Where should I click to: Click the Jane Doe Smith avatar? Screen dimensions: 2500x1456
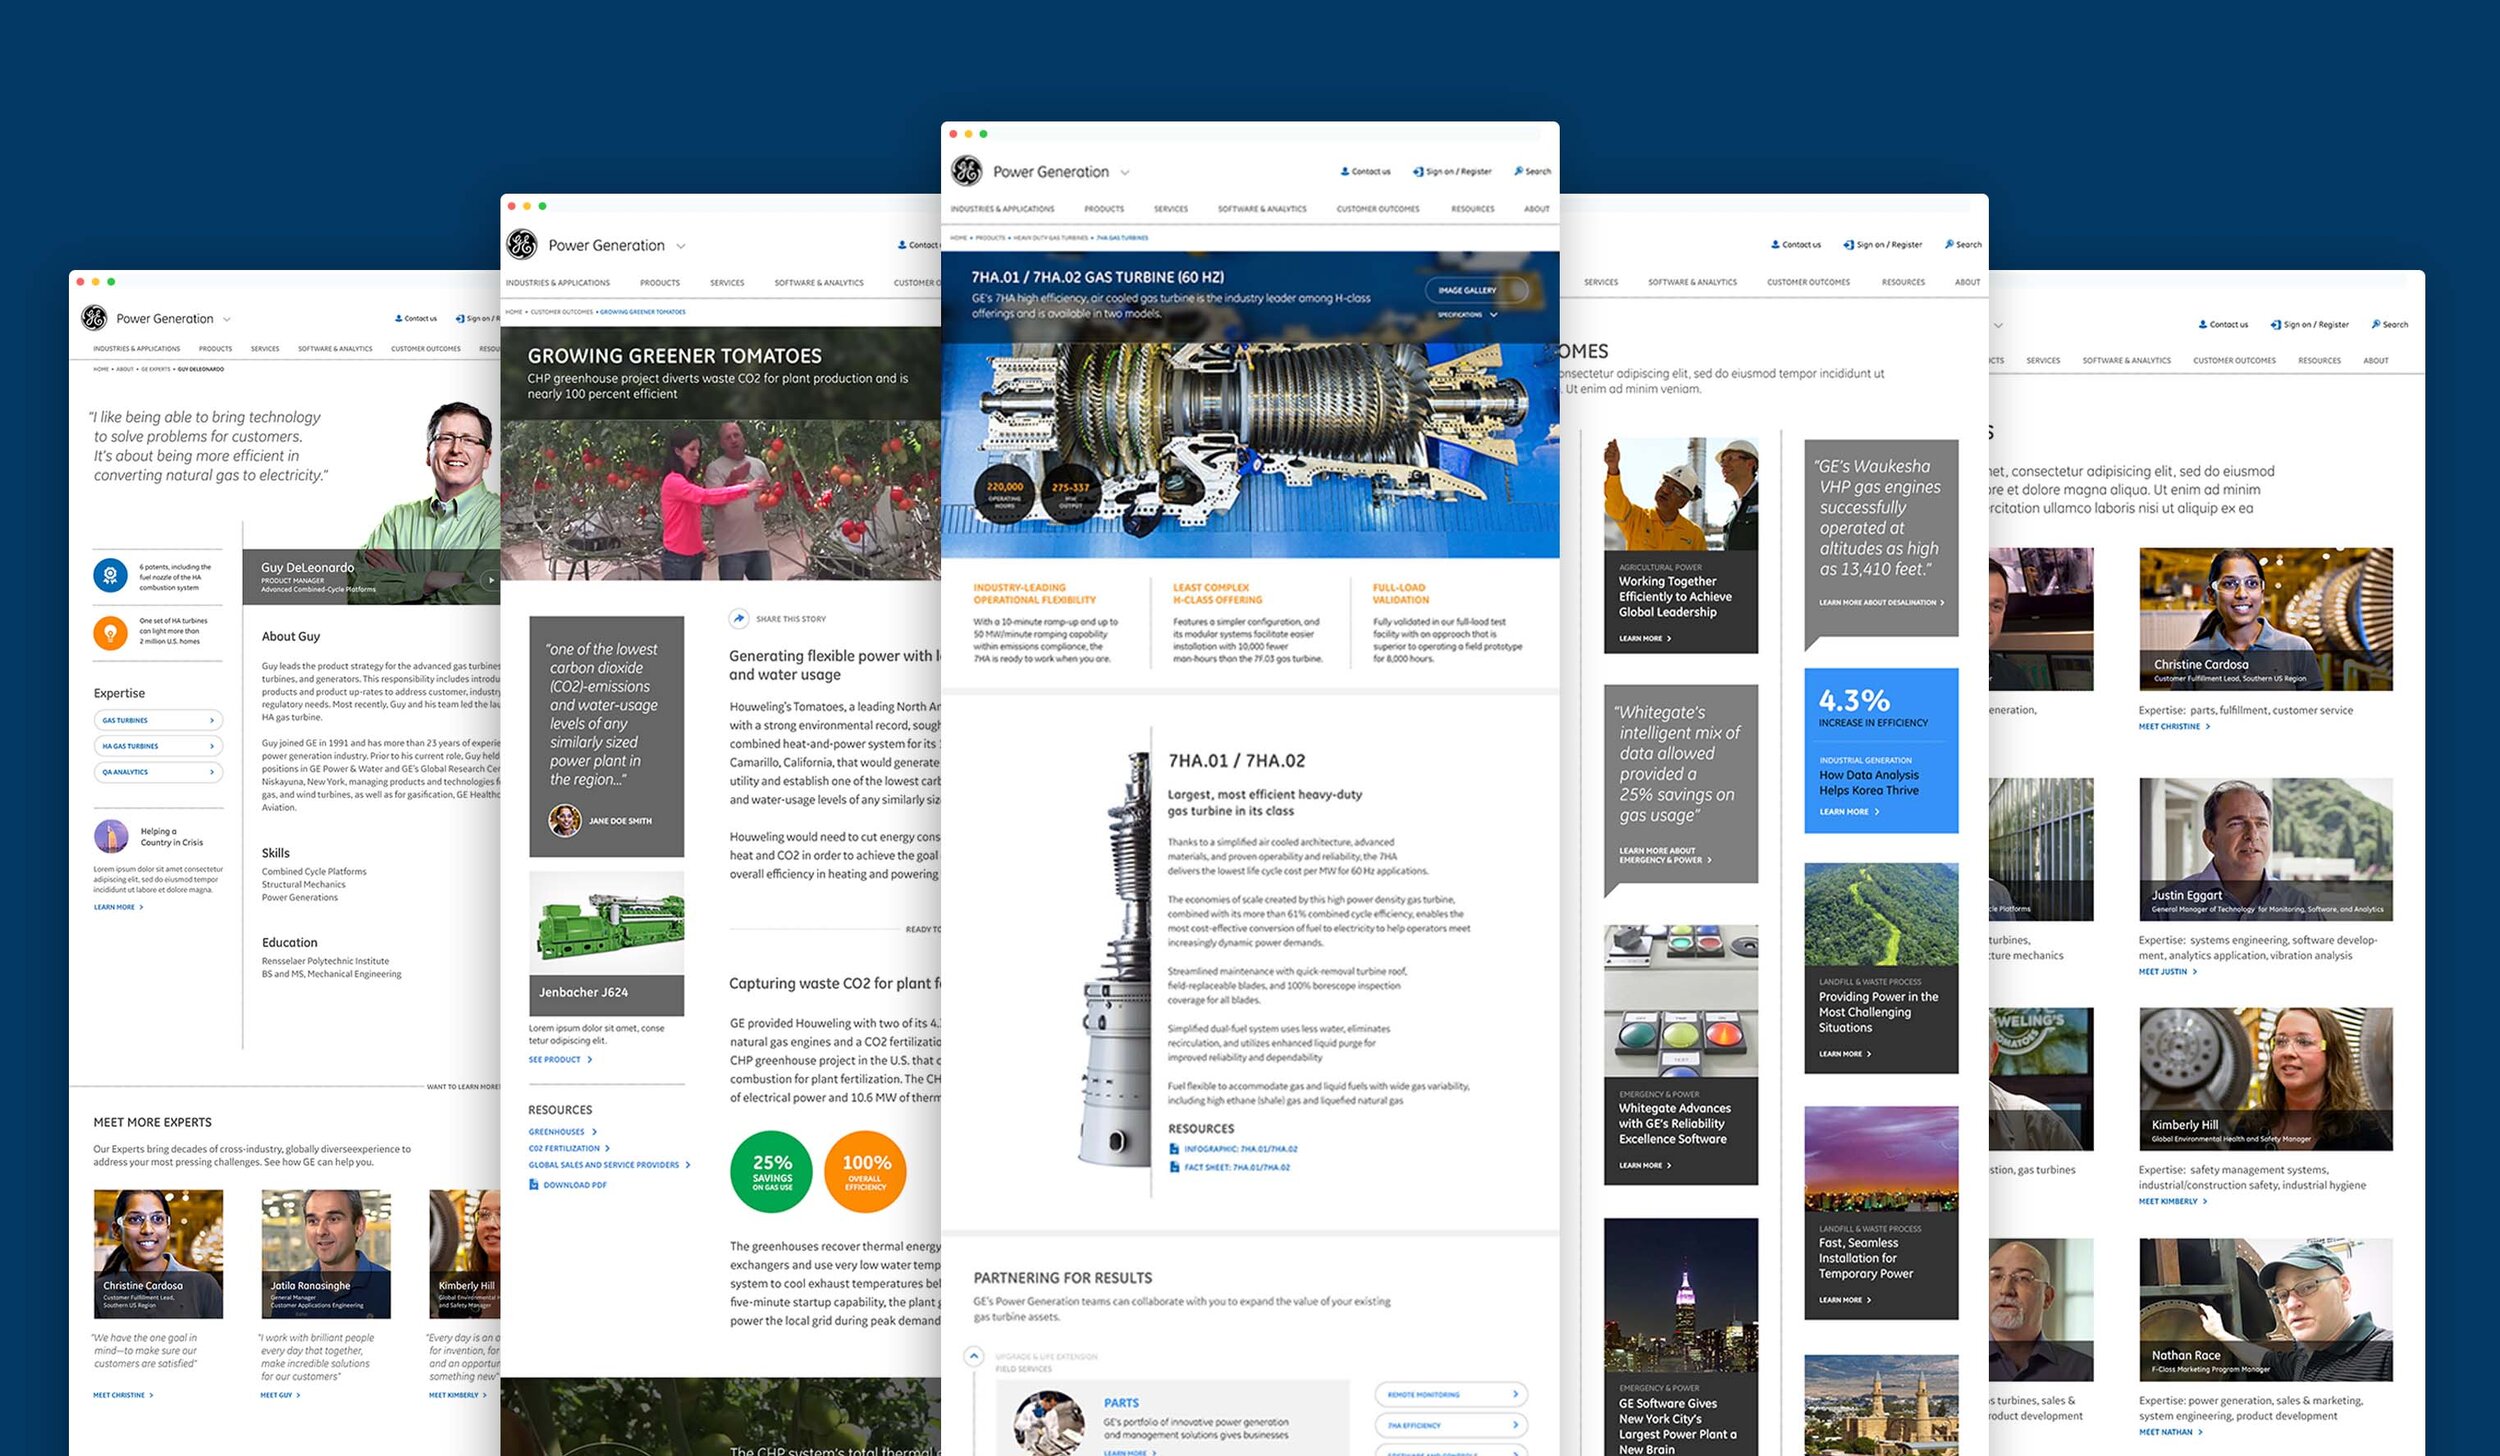(565, 820)
